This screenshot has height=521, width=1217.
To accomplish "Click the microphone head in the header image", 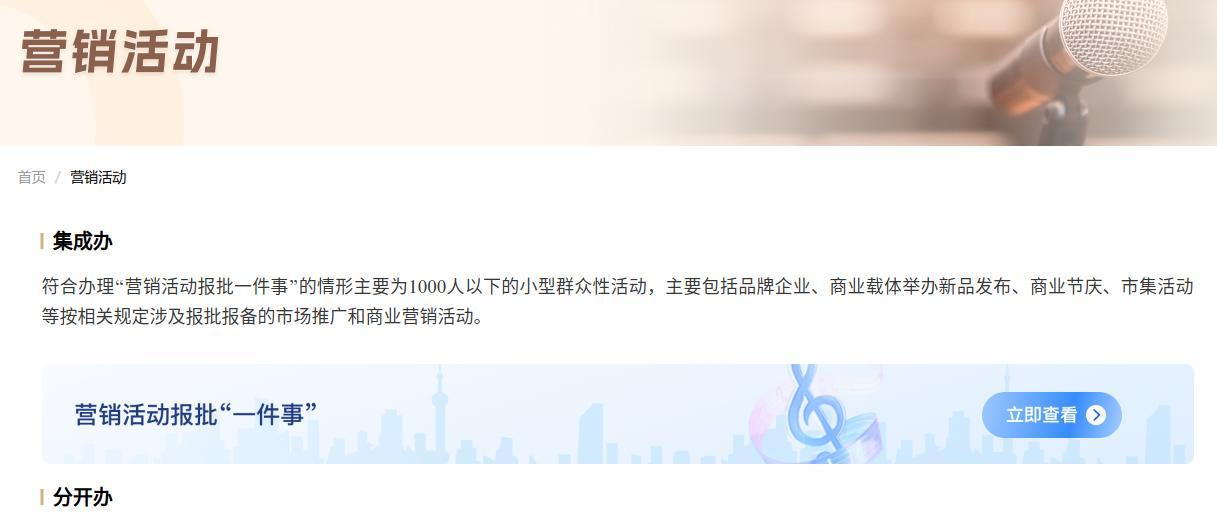I will 1112,33.
